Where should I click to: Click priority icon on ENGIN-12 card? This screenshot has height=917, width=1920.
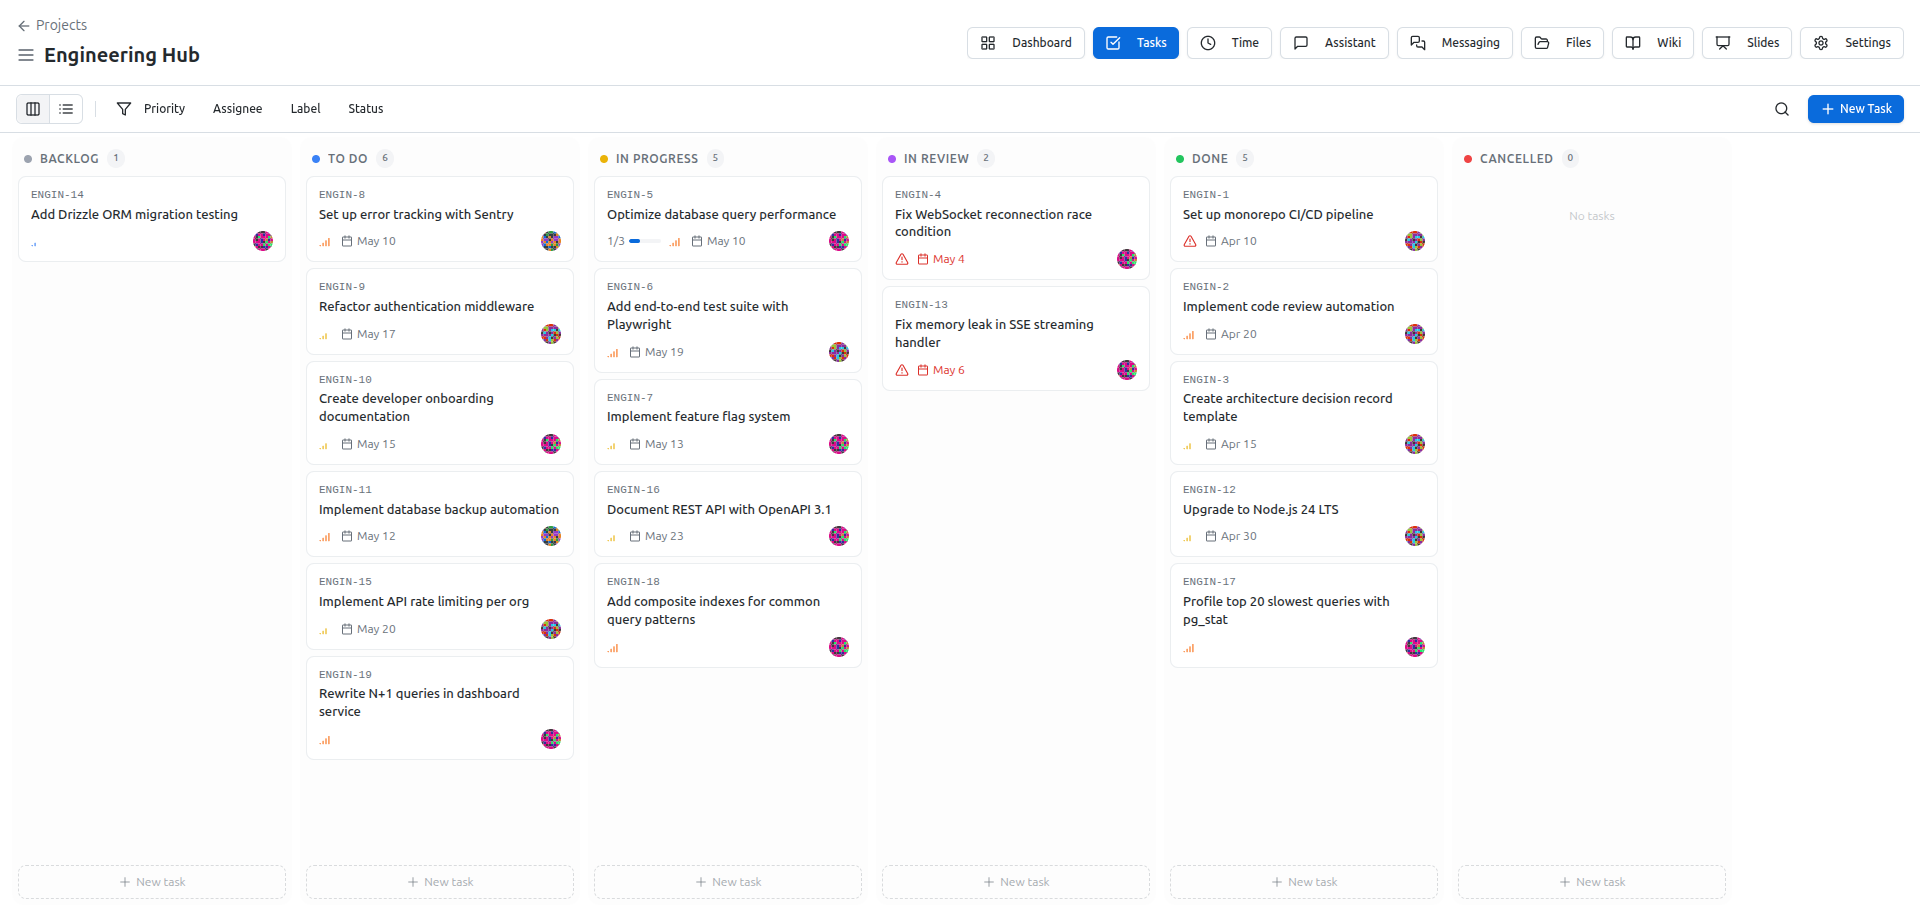pos(1189,537)
